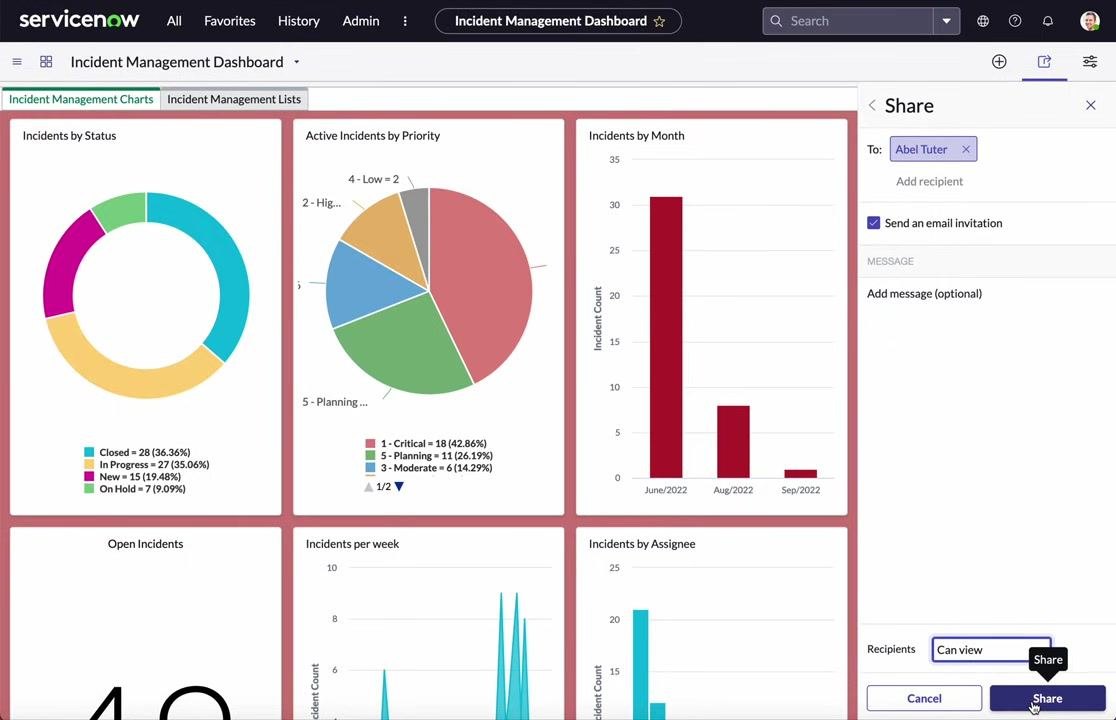Switch to Incident Management Charts tab

(81, 99)
